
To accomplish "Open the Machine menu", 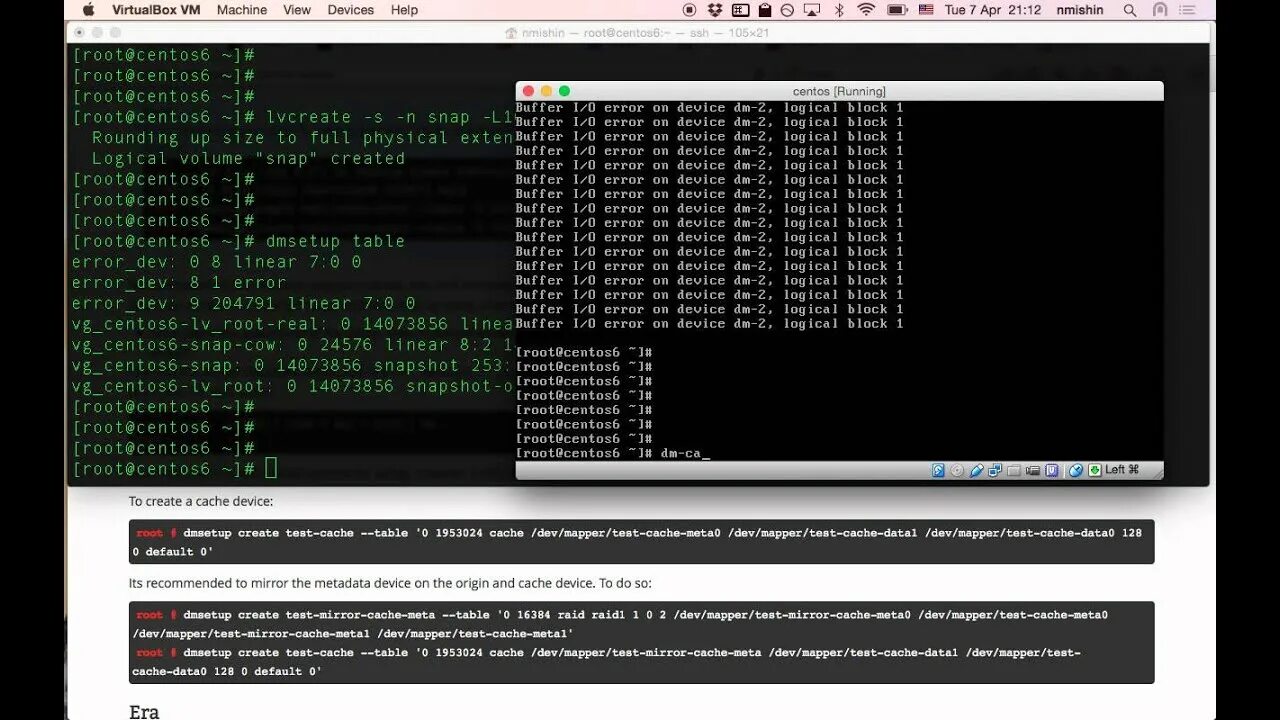I will coord(242,10).
